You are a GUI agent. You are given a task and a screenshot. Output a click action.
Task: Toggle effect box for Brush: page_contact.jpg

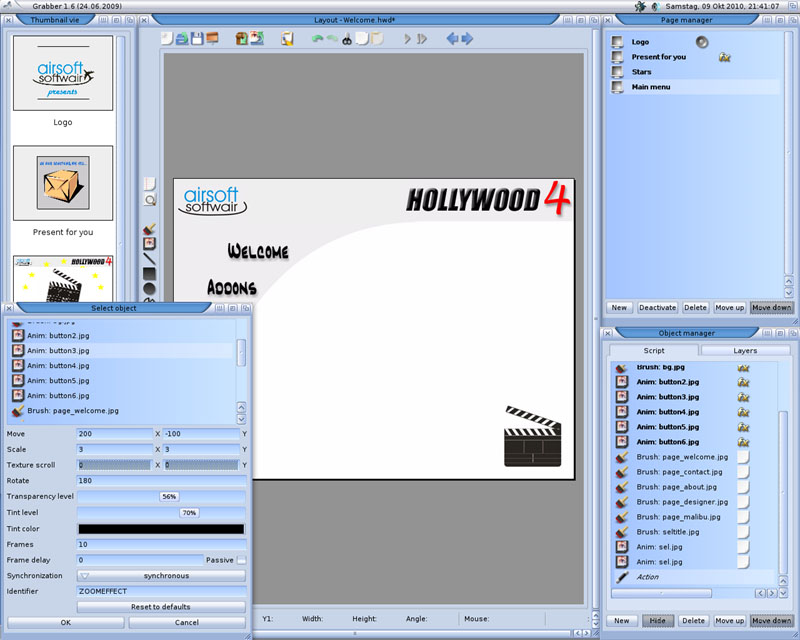(x=743, y=472)
